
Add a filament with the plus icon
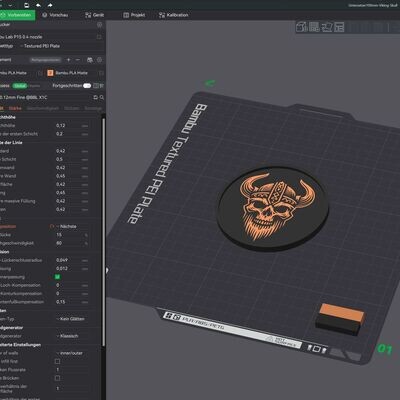pos(69,60)
